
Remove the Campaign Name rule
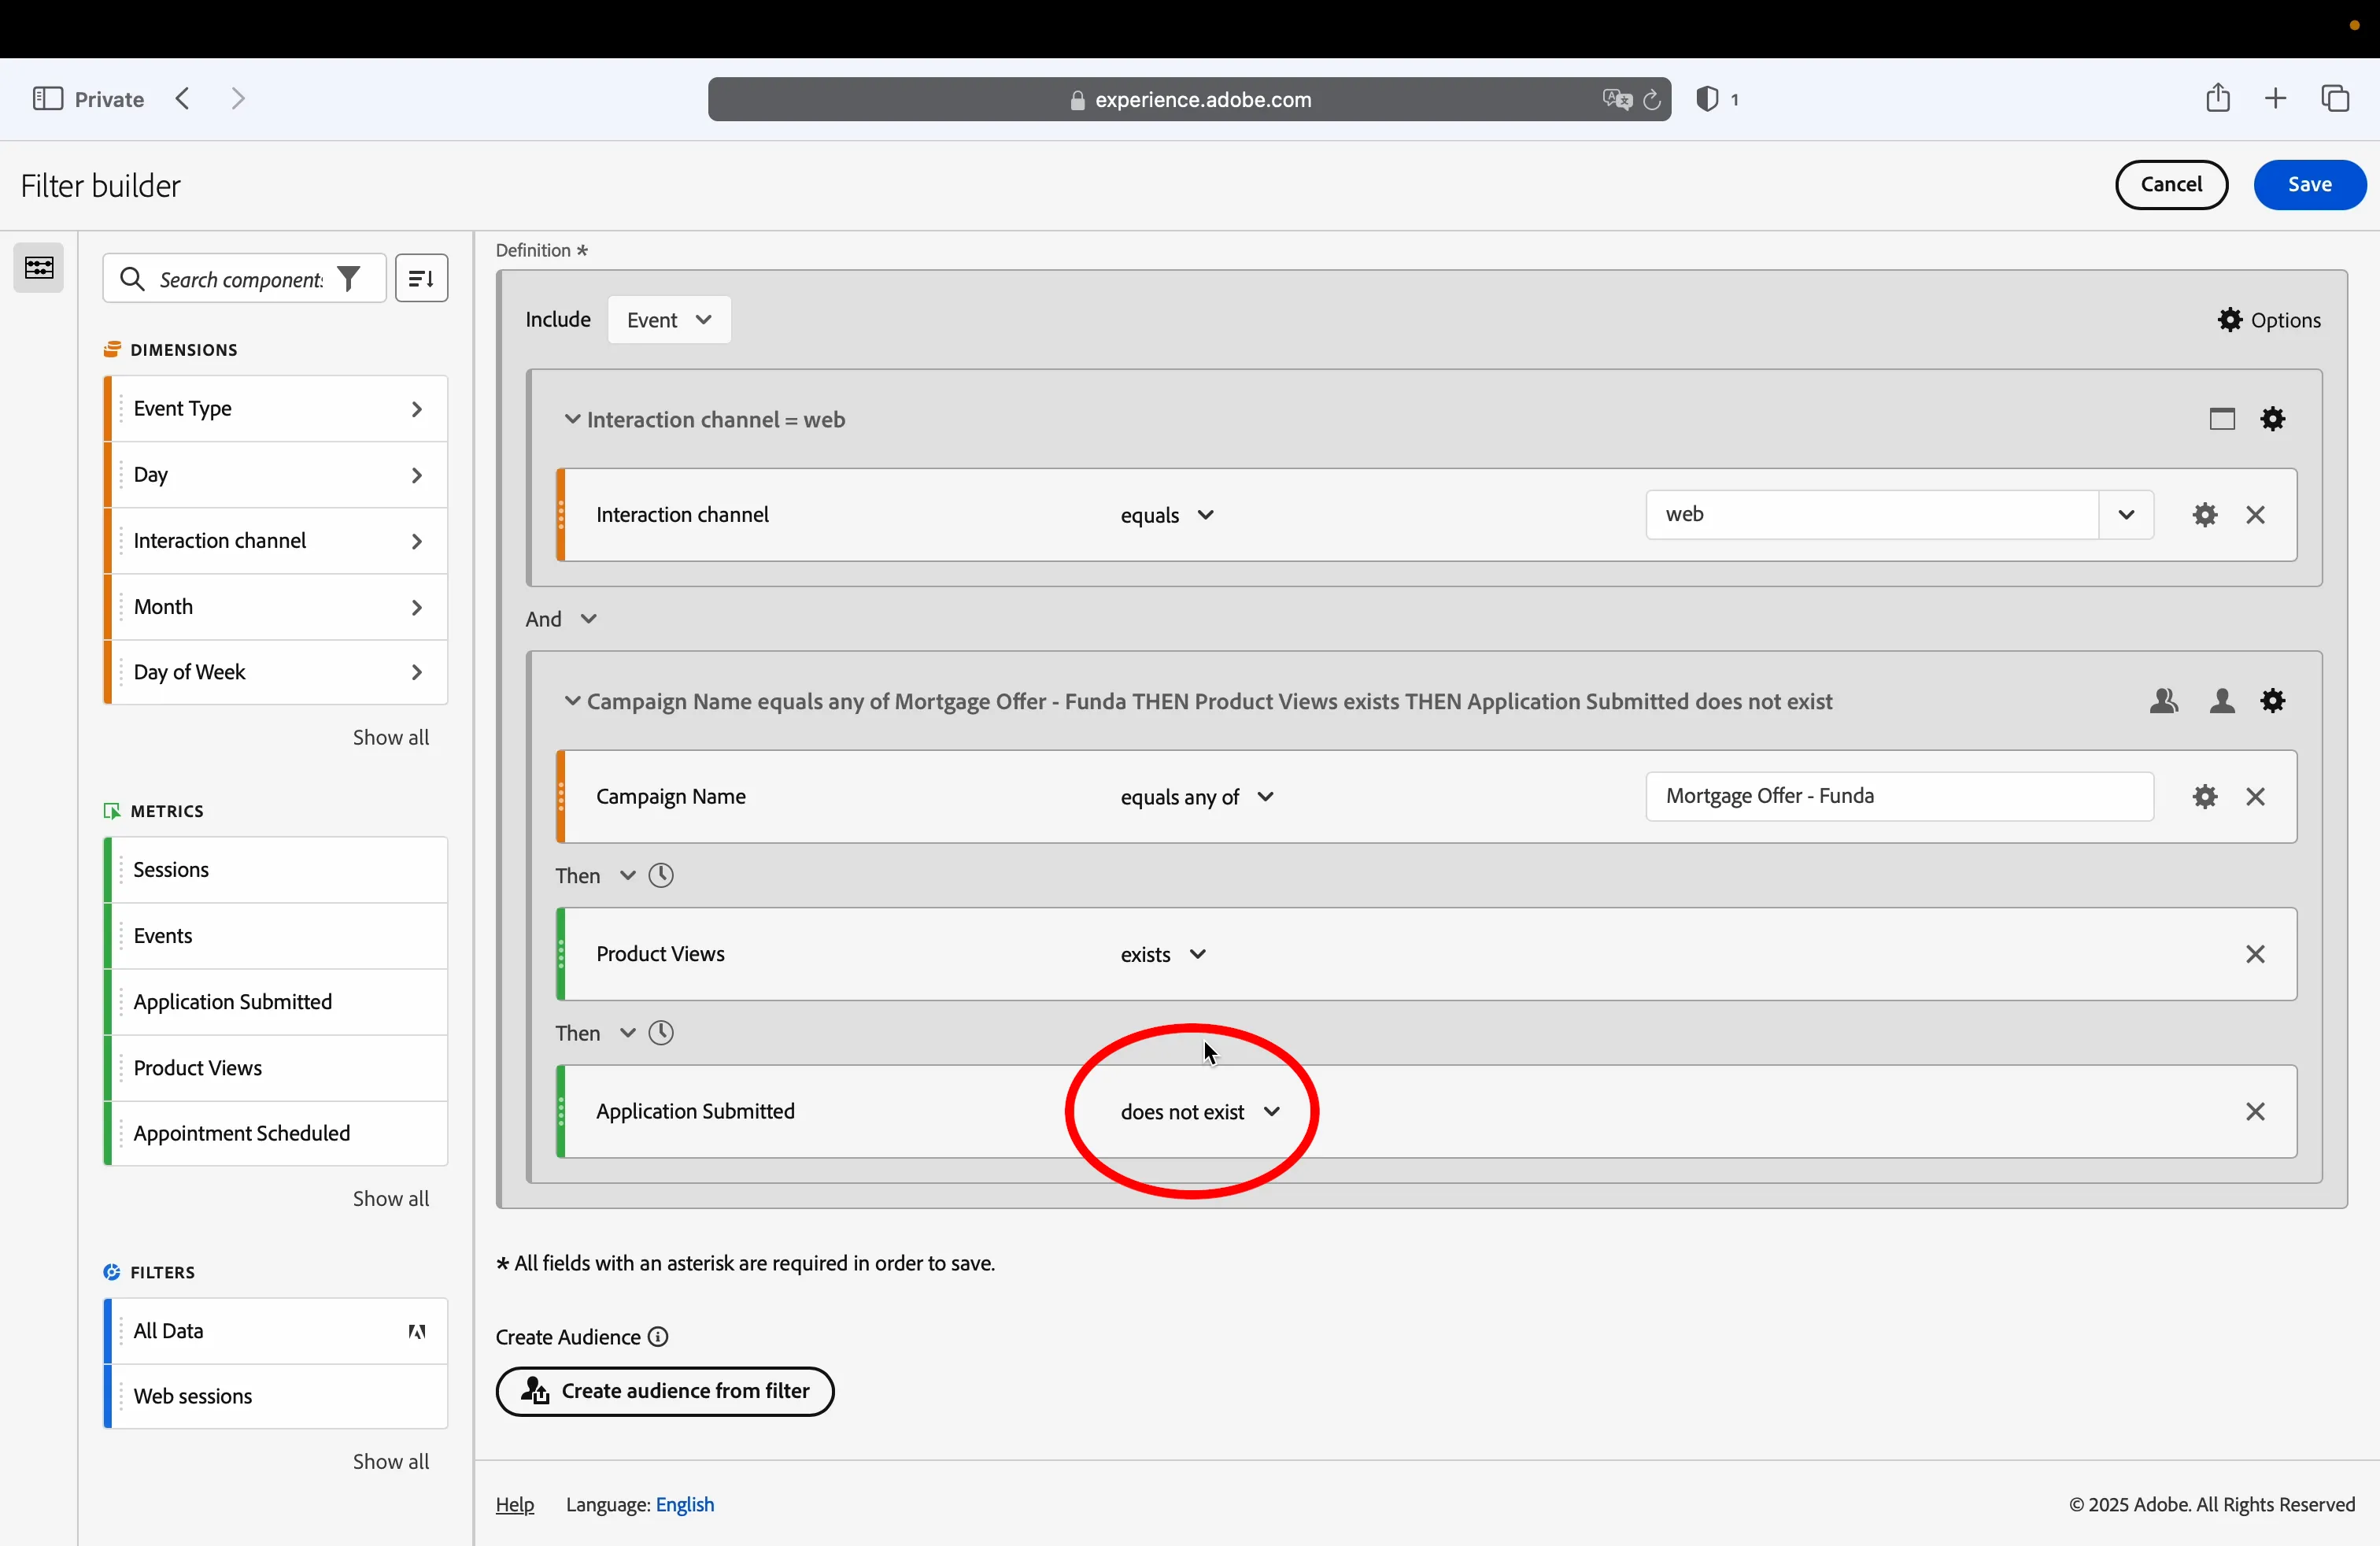pyautogui.click(x=2255, y=797)
